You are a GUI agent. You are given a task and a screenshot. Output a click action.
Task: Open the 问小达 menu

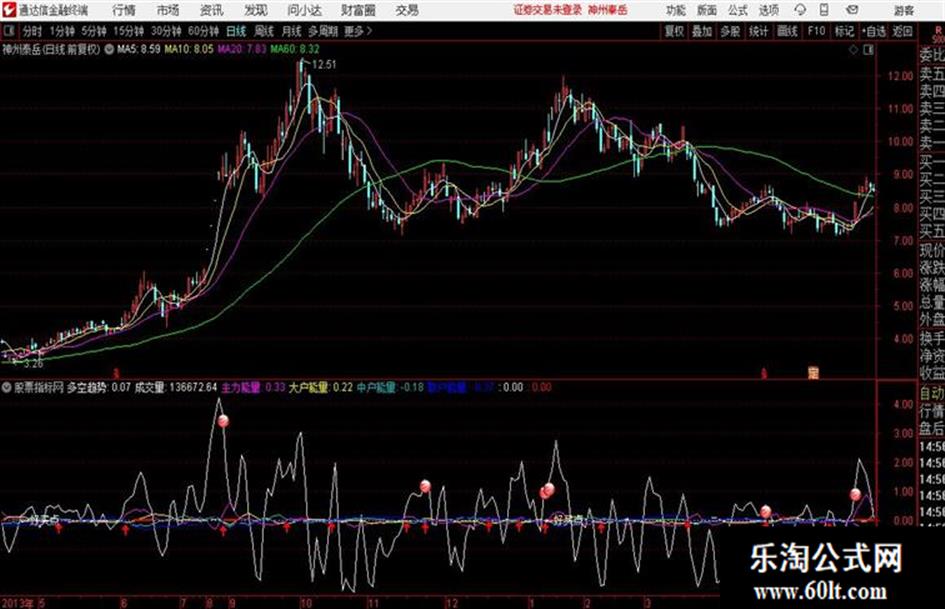click(304, 10)
